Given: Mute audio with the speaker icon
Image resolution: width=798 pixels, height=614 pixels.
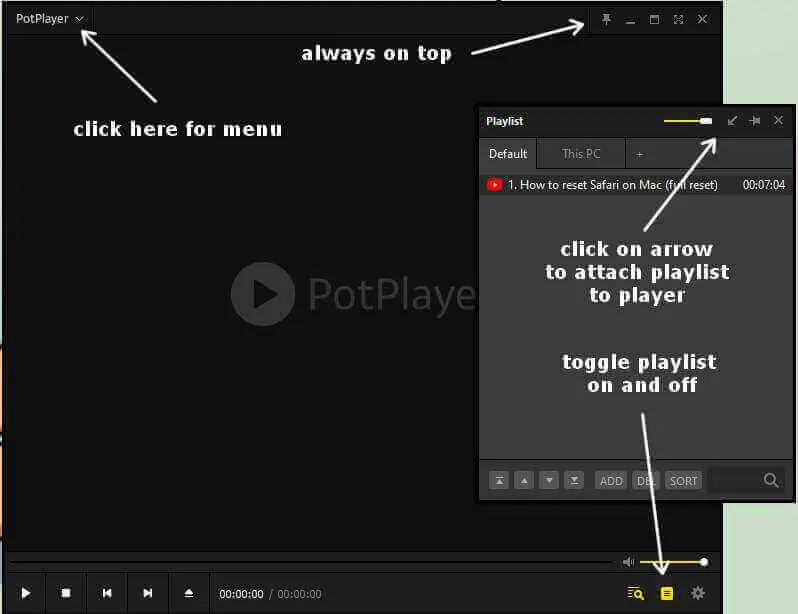Looking at the screenshot, I should point(629,562).
